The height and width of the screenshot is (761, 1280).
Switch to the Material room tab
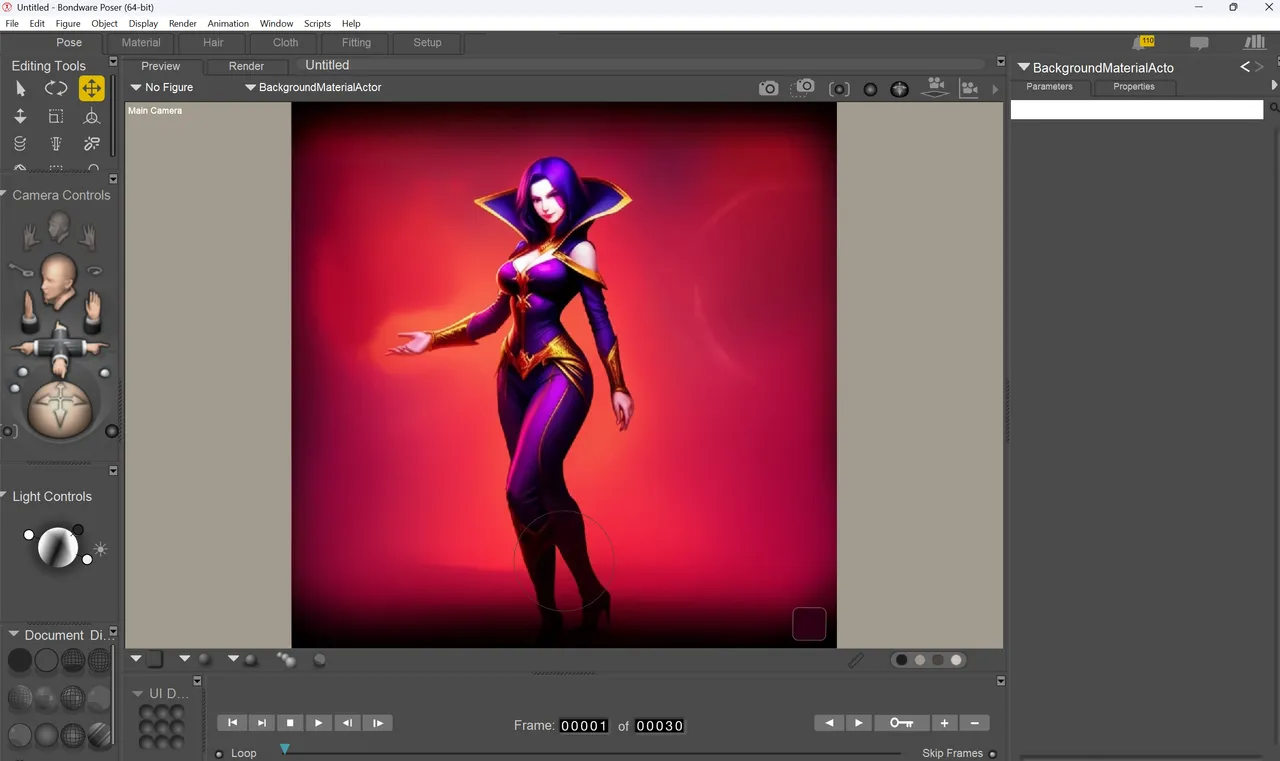[141, 43]
